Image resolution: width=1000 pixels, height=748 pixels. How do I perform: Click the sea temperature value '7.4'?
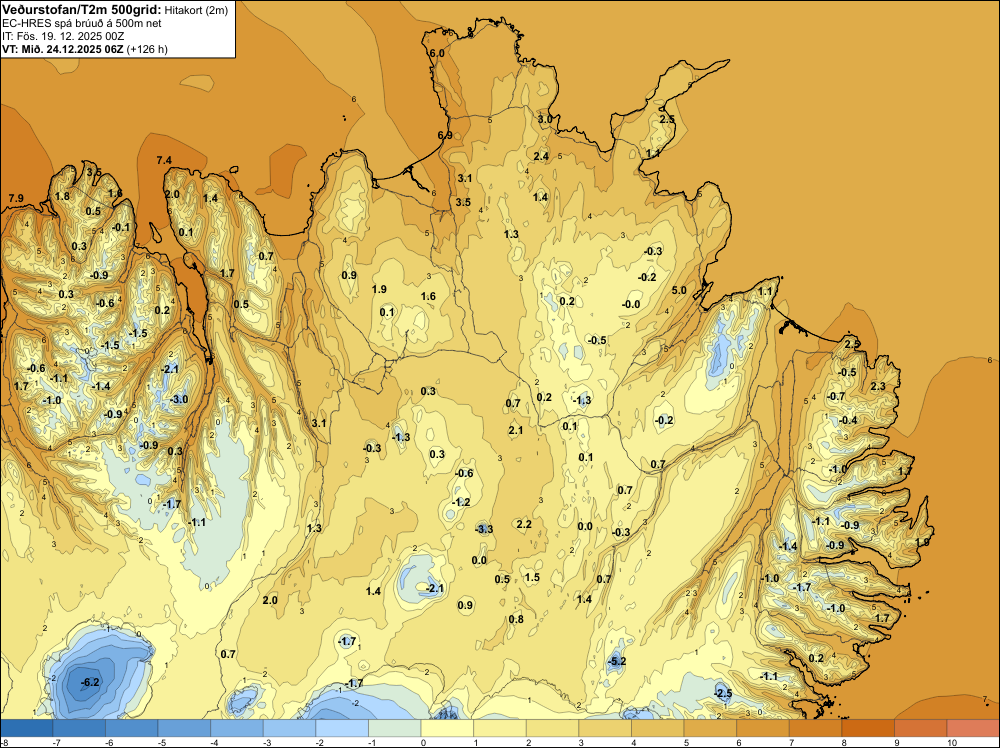click(x=164, y=160)
